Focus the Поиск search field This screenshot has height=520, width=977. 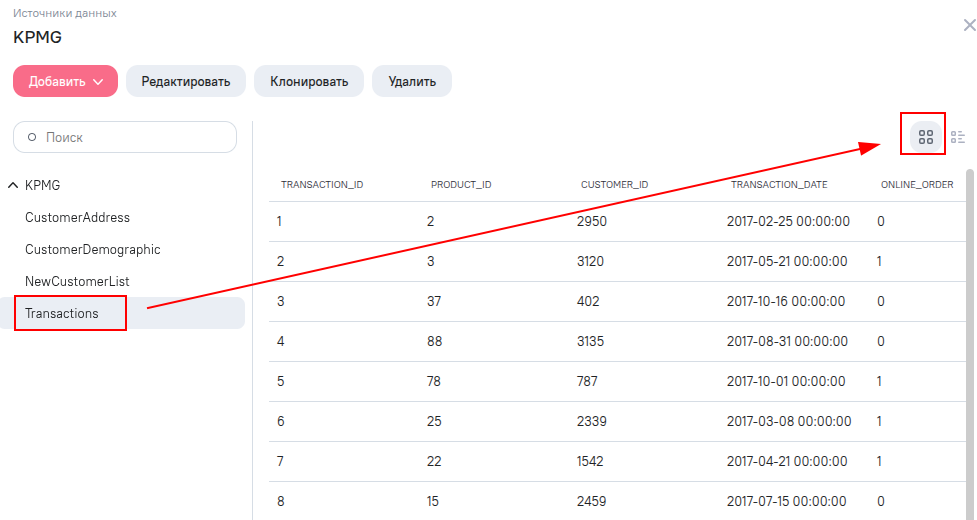[125, 137]
